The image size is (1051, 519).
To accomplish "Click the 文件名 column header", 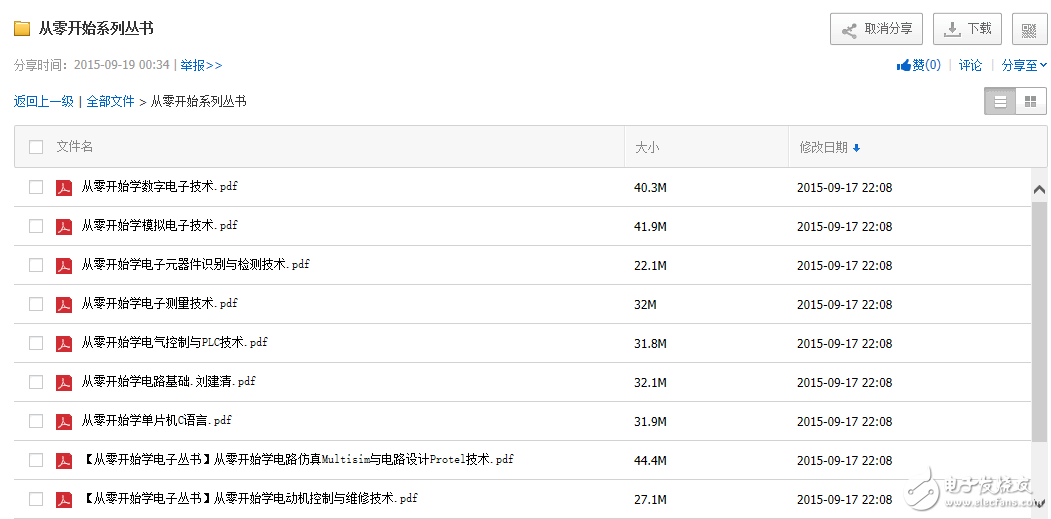I will 75,147.
